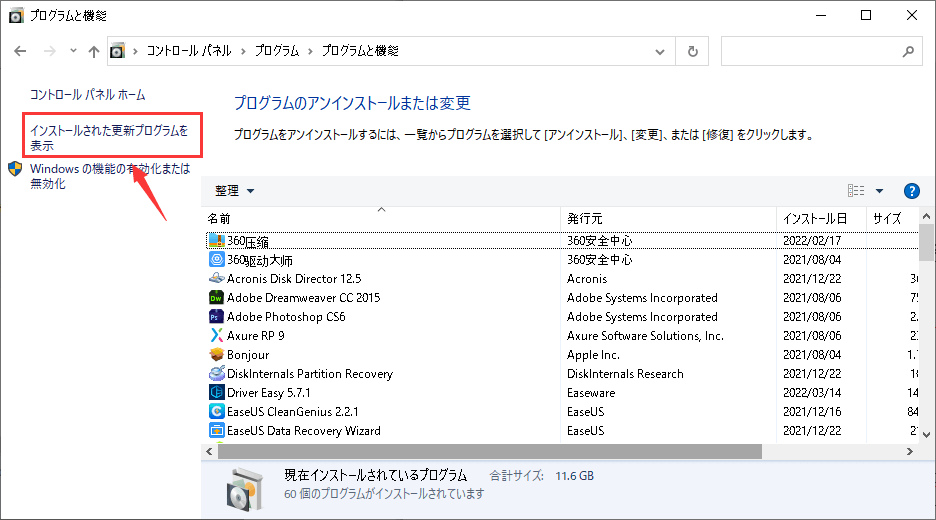Click the Forward navigation arrow

[x=50, y=51]
